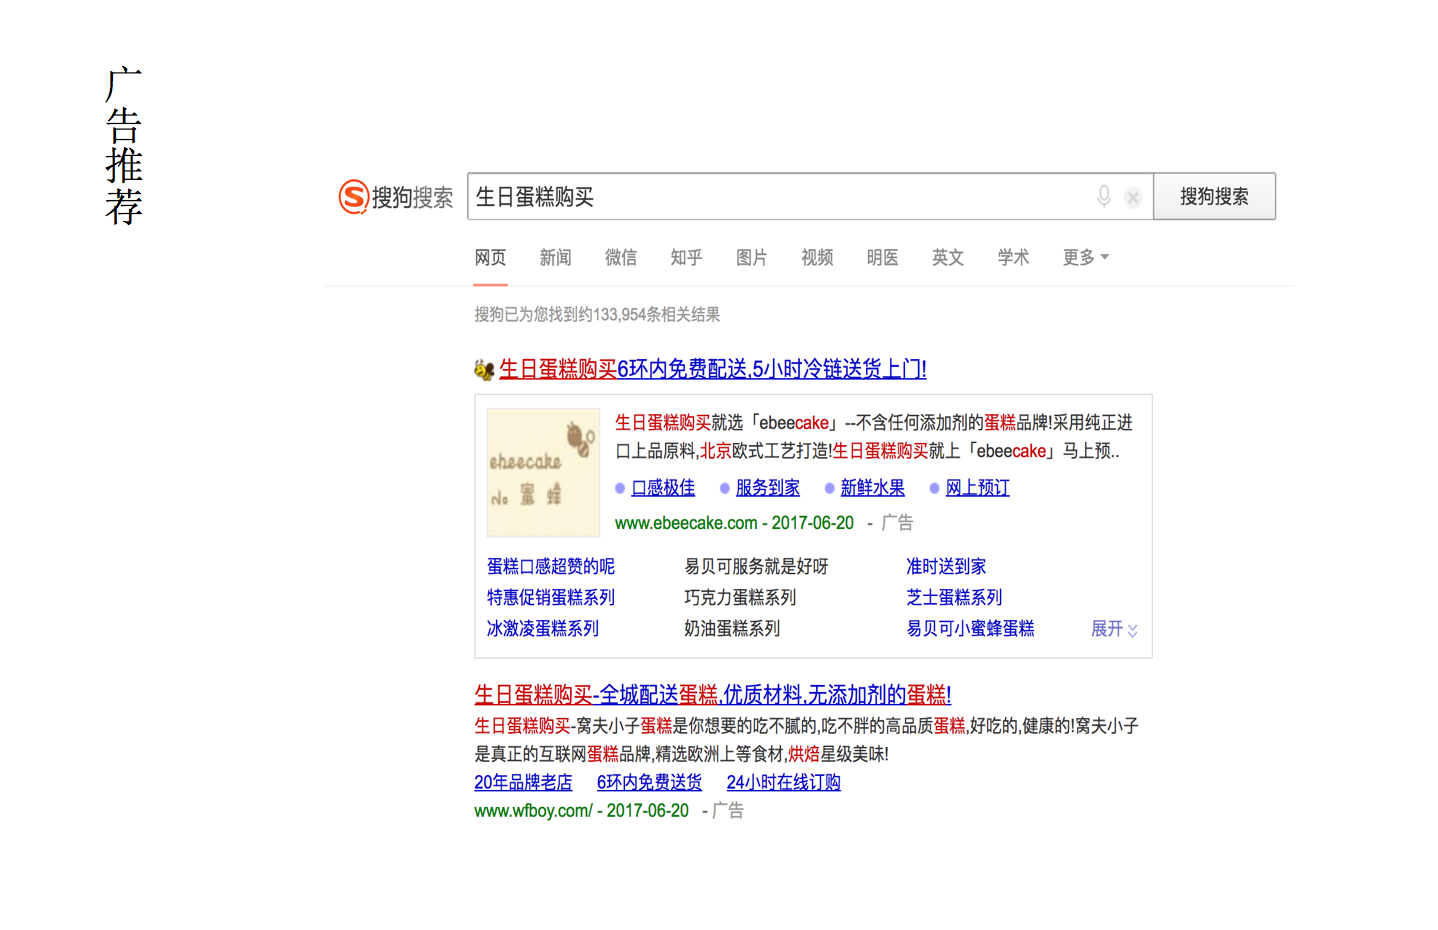1438x930 pixels.
Task: Click the 24小时在线订购 link
Action: 783,783
